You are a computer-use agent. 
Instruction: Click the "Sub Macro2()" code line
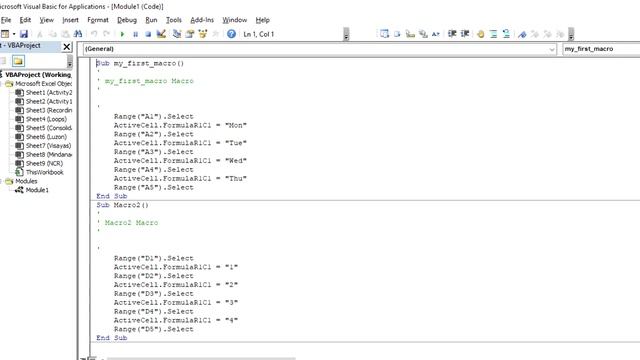pyautogui.click(x=122, y=205)
